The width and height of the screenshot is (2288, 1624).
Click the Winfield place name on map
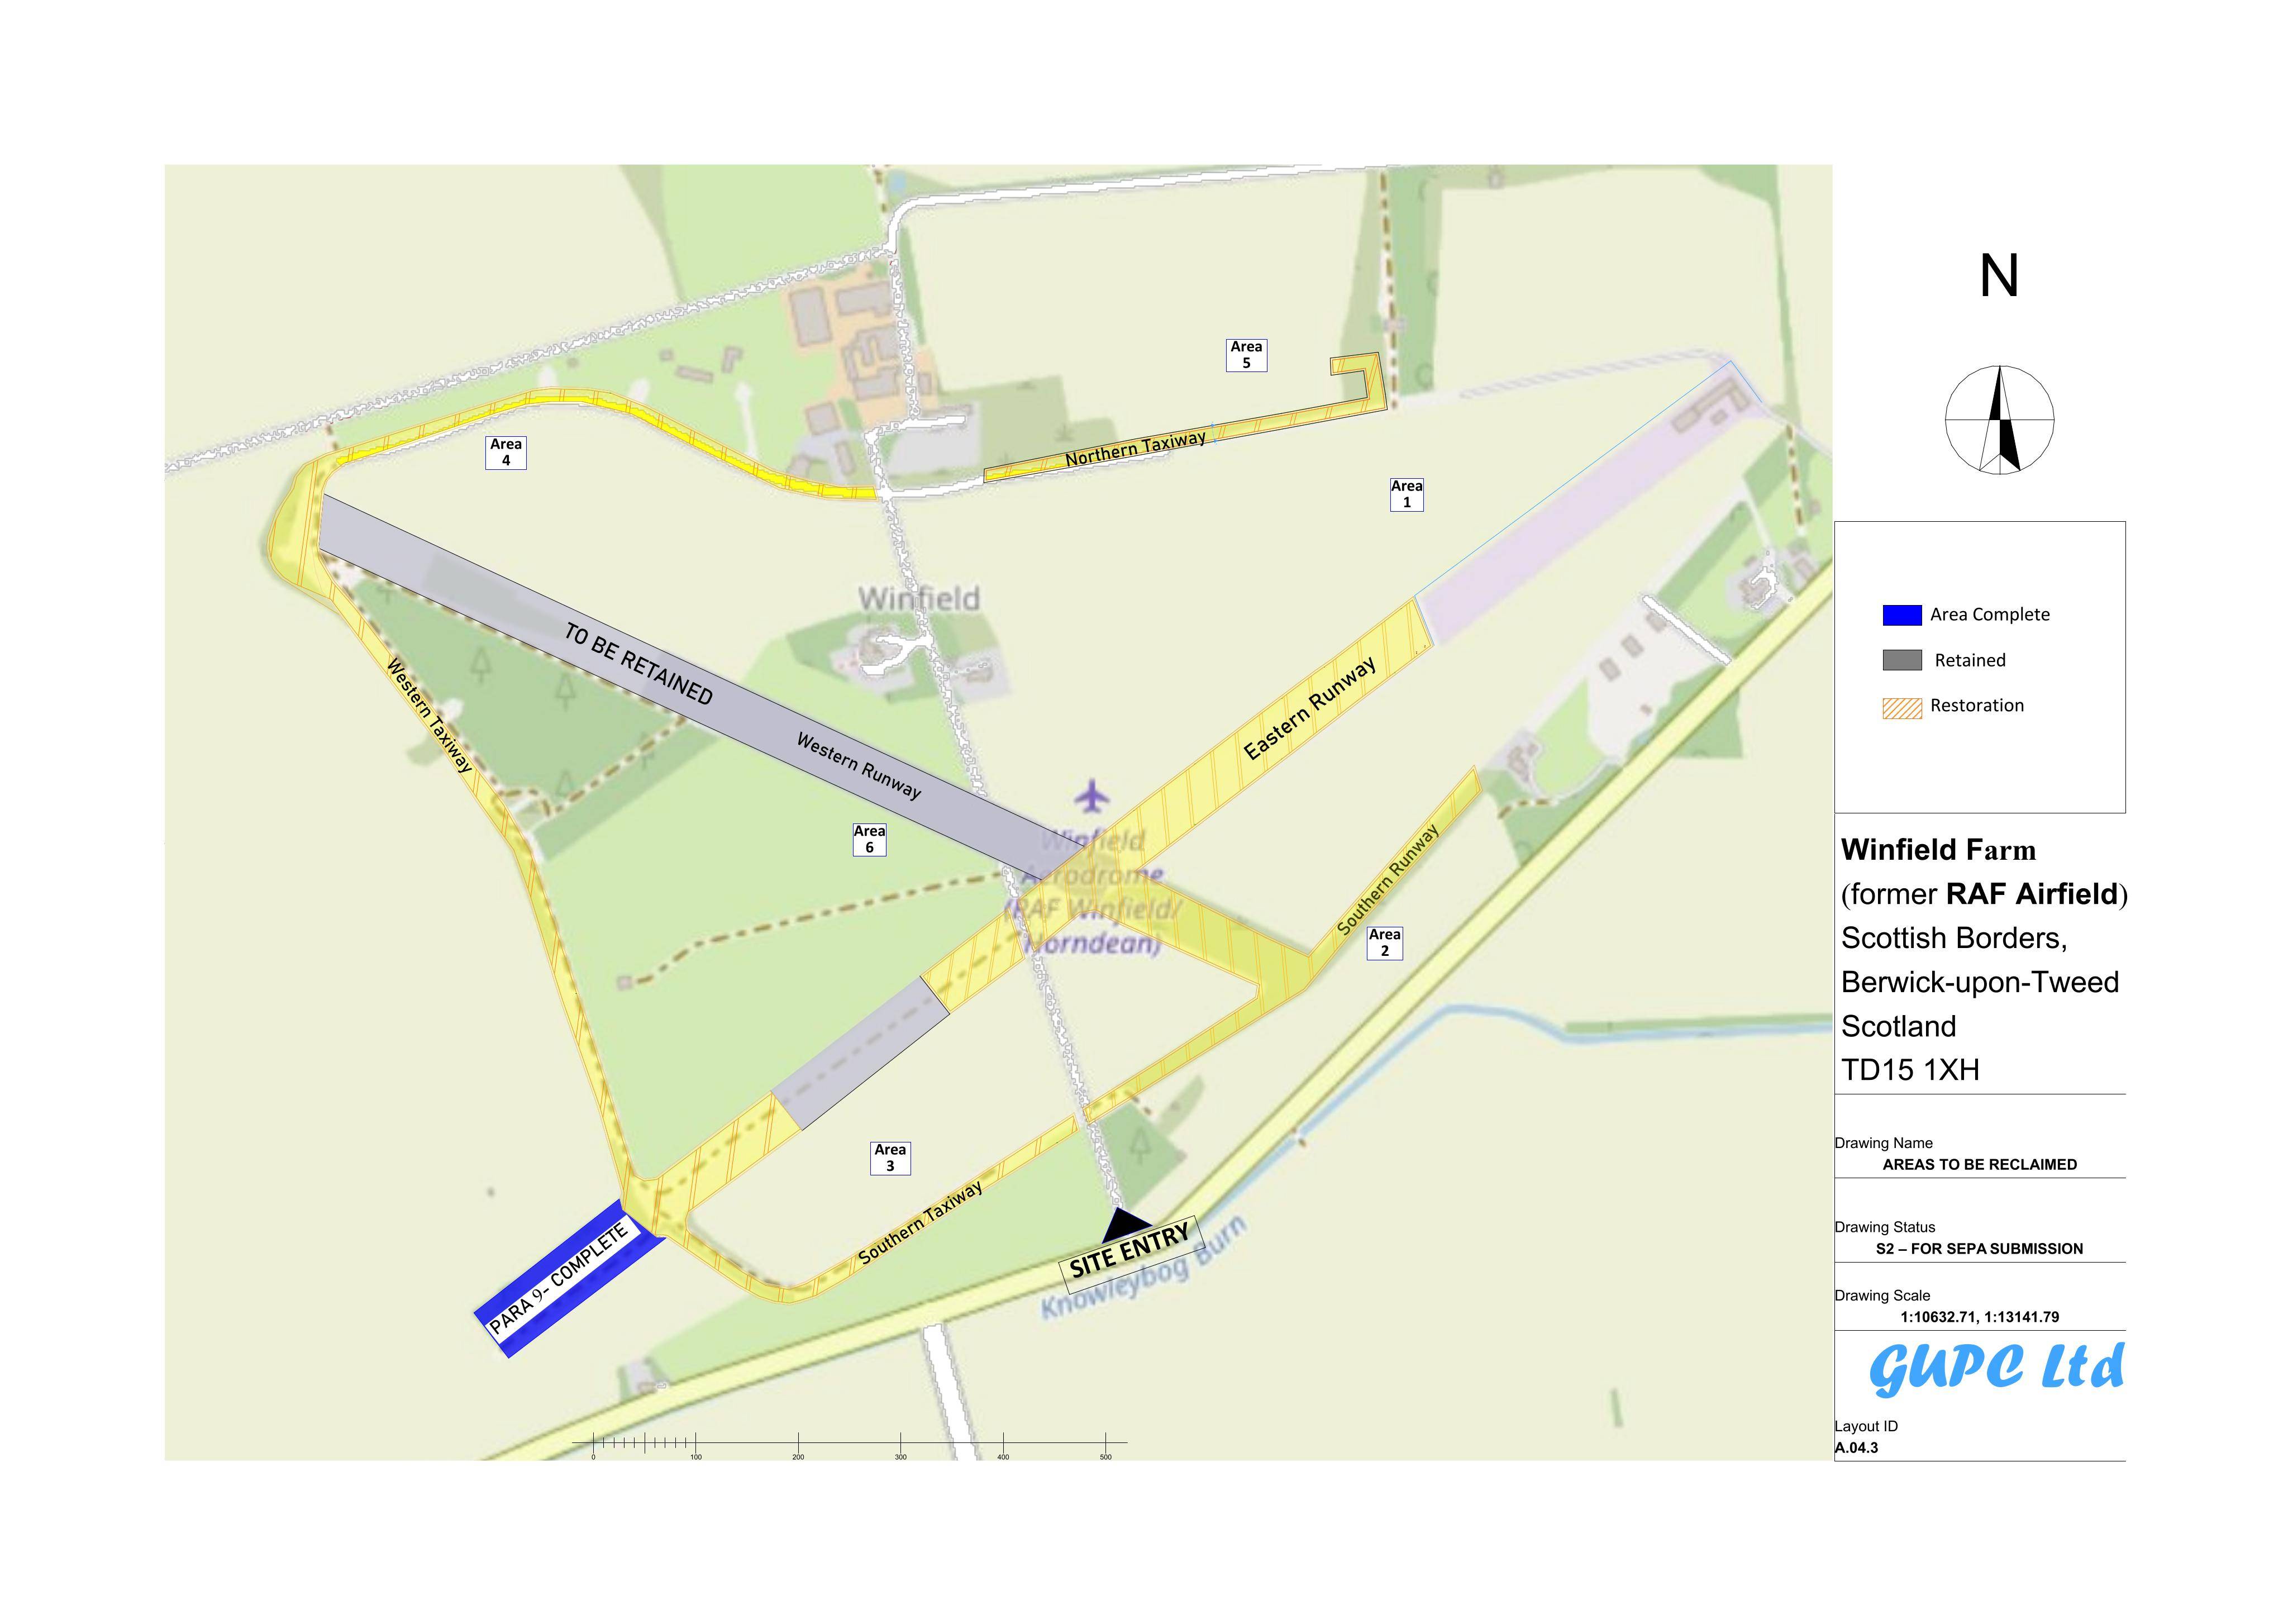click(x=919, y=599)
